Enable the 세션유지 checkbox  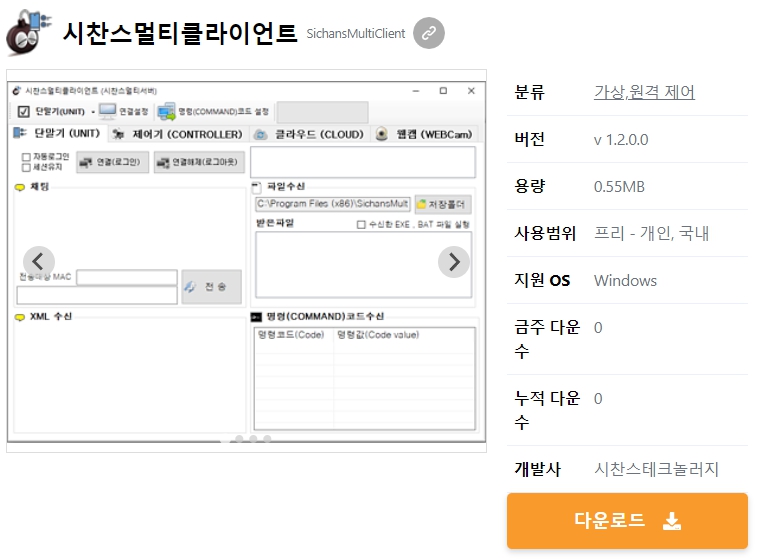point(26,167)
